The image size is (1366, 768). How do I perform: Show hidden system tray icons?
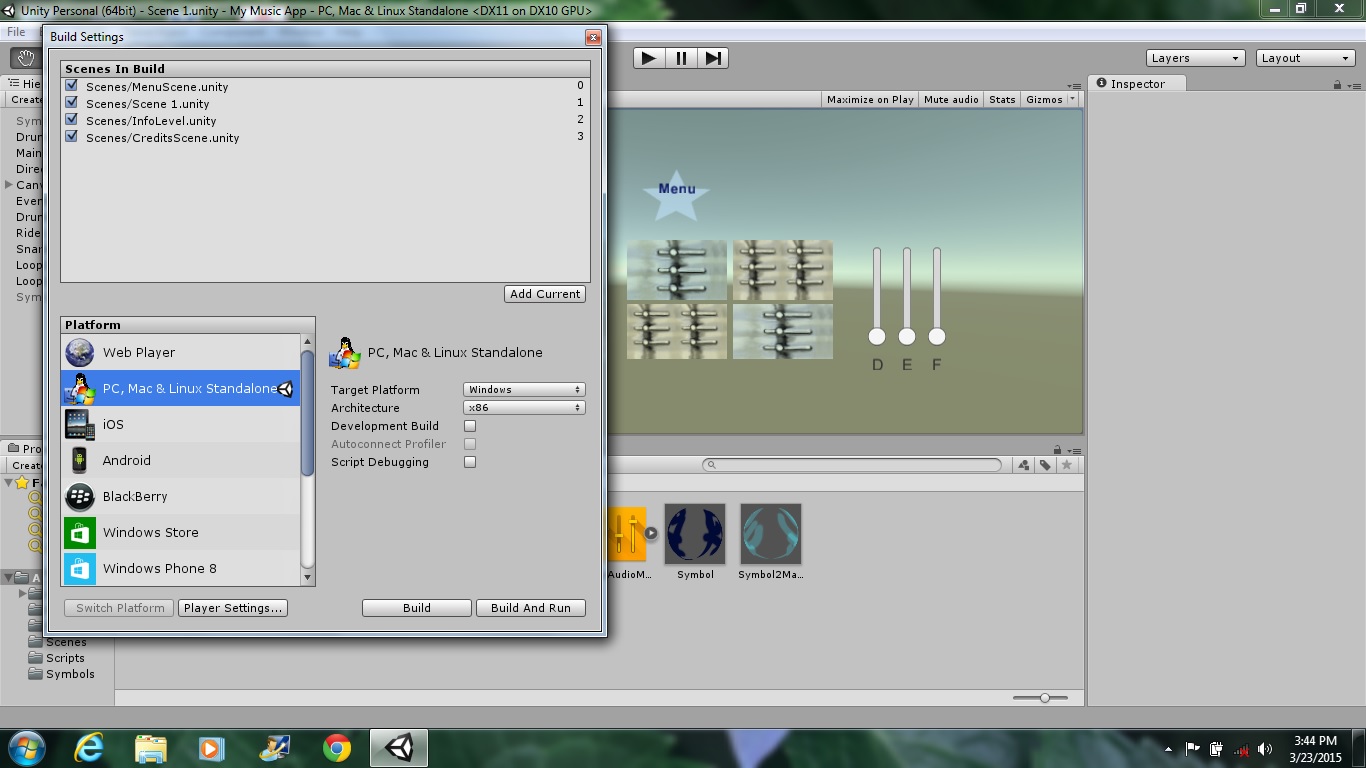pyautogui.click(x=1169, y=749)
